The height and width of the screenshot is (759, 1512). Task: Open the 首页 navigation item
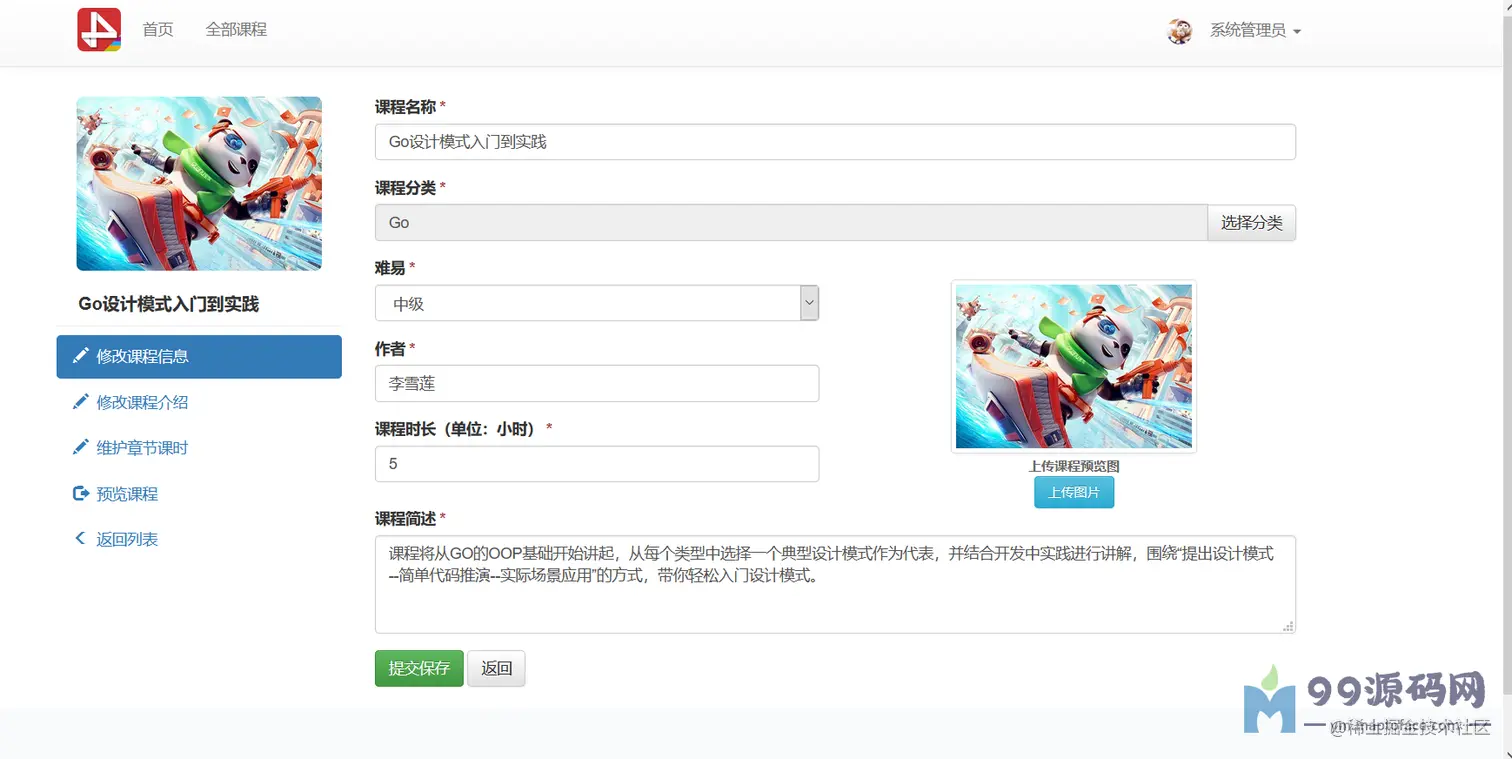[158, 30]
